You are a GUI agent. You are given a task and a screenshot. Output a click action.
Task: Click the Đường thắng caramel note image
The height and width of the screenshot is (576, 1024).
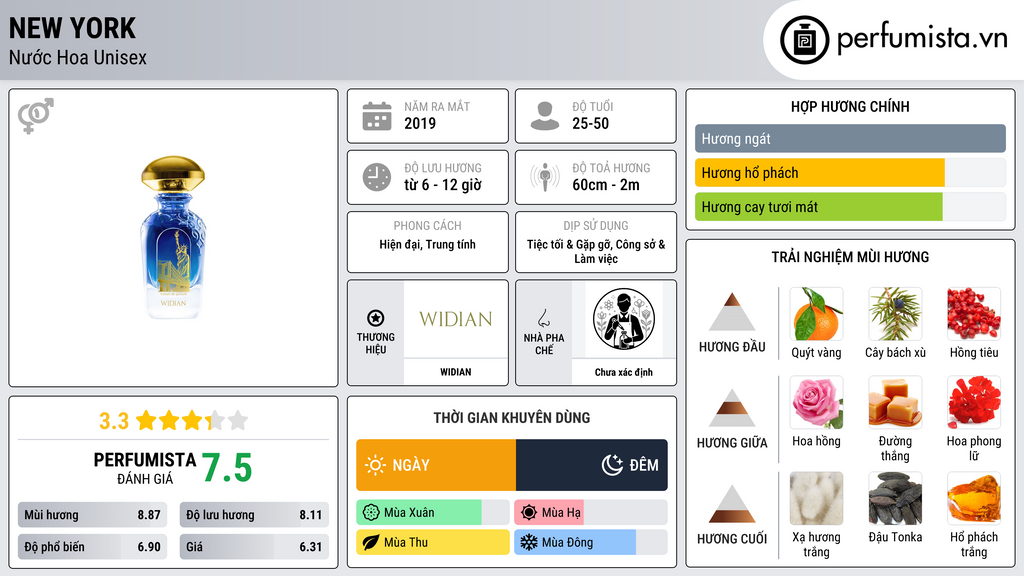click(895, 402)
